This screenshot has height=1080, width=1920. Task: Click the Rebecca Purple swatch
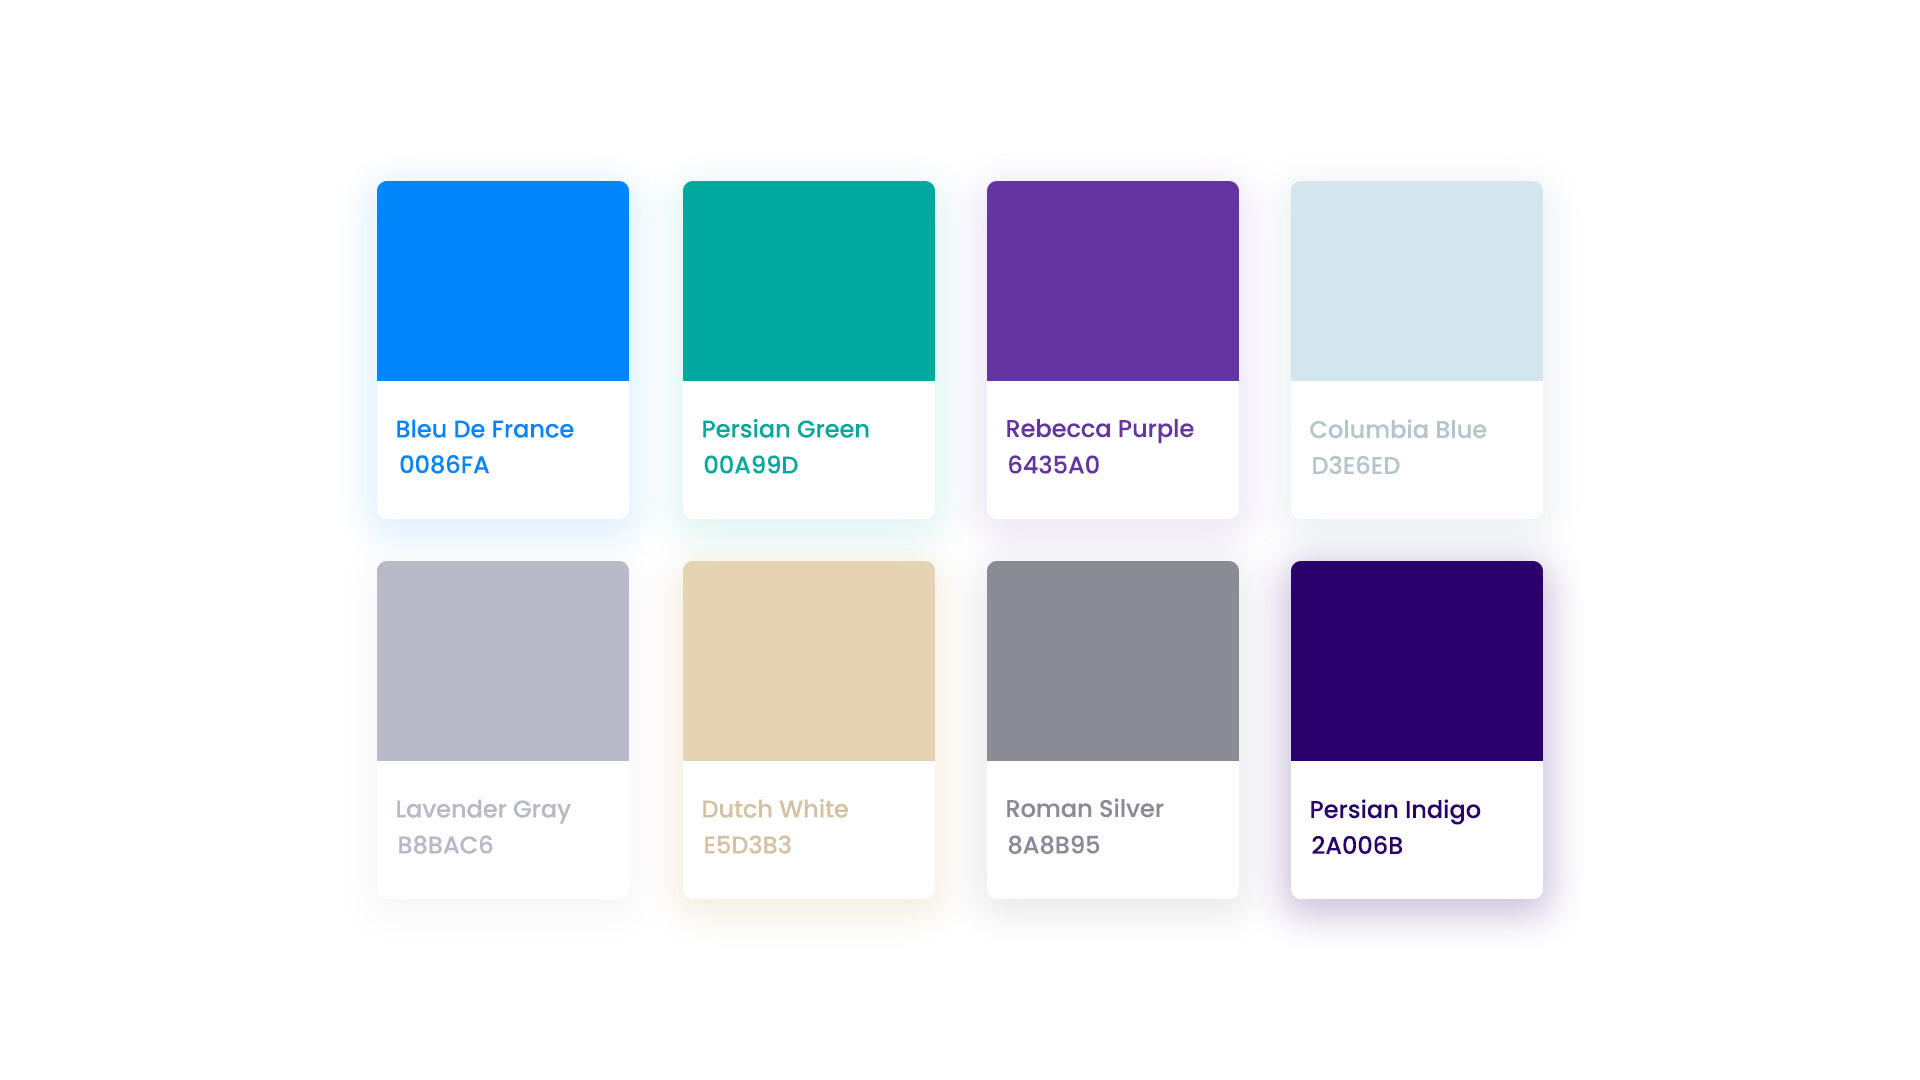click(1113, 281)
